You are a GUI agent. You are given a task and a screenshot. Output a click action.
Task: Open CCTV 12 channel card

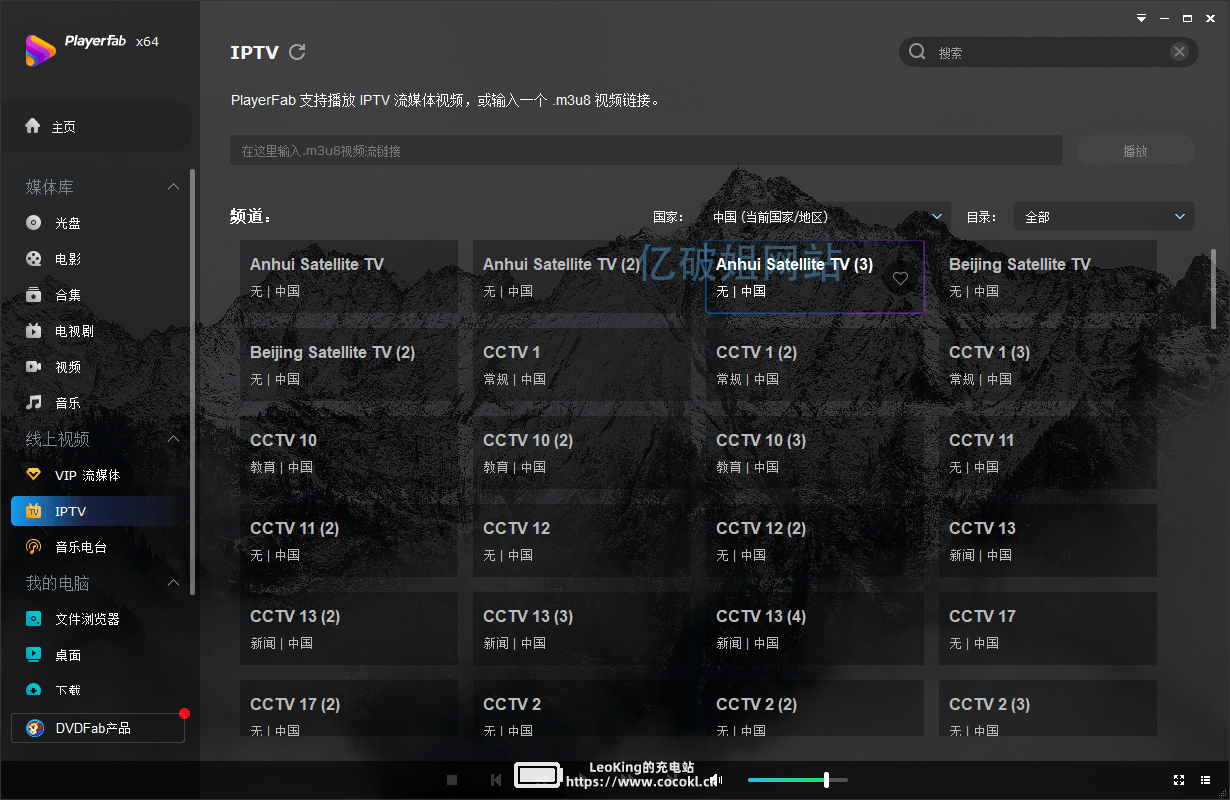coord(582,540)
